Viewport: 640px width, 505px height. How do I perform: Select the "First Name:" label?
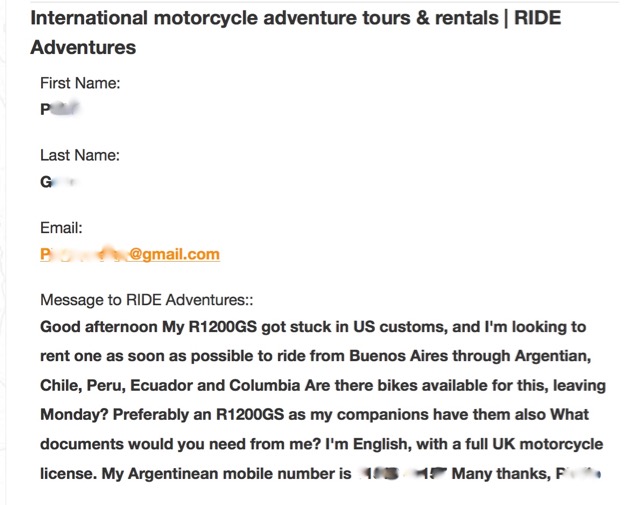(x=80, y=83)
